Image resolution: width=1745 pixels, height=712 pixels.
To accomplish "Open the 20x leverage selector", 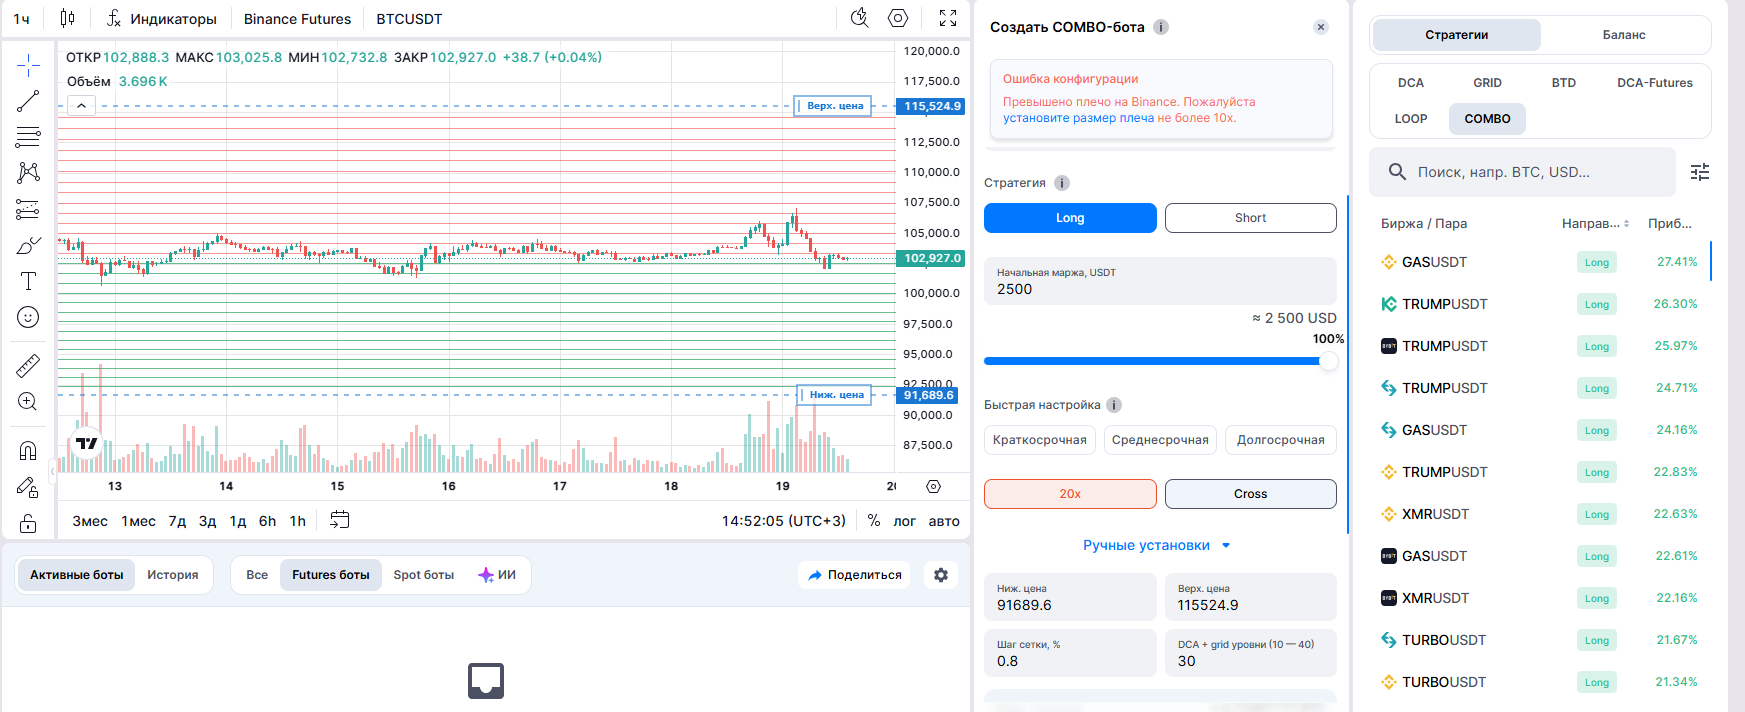I will point(1070,494).
